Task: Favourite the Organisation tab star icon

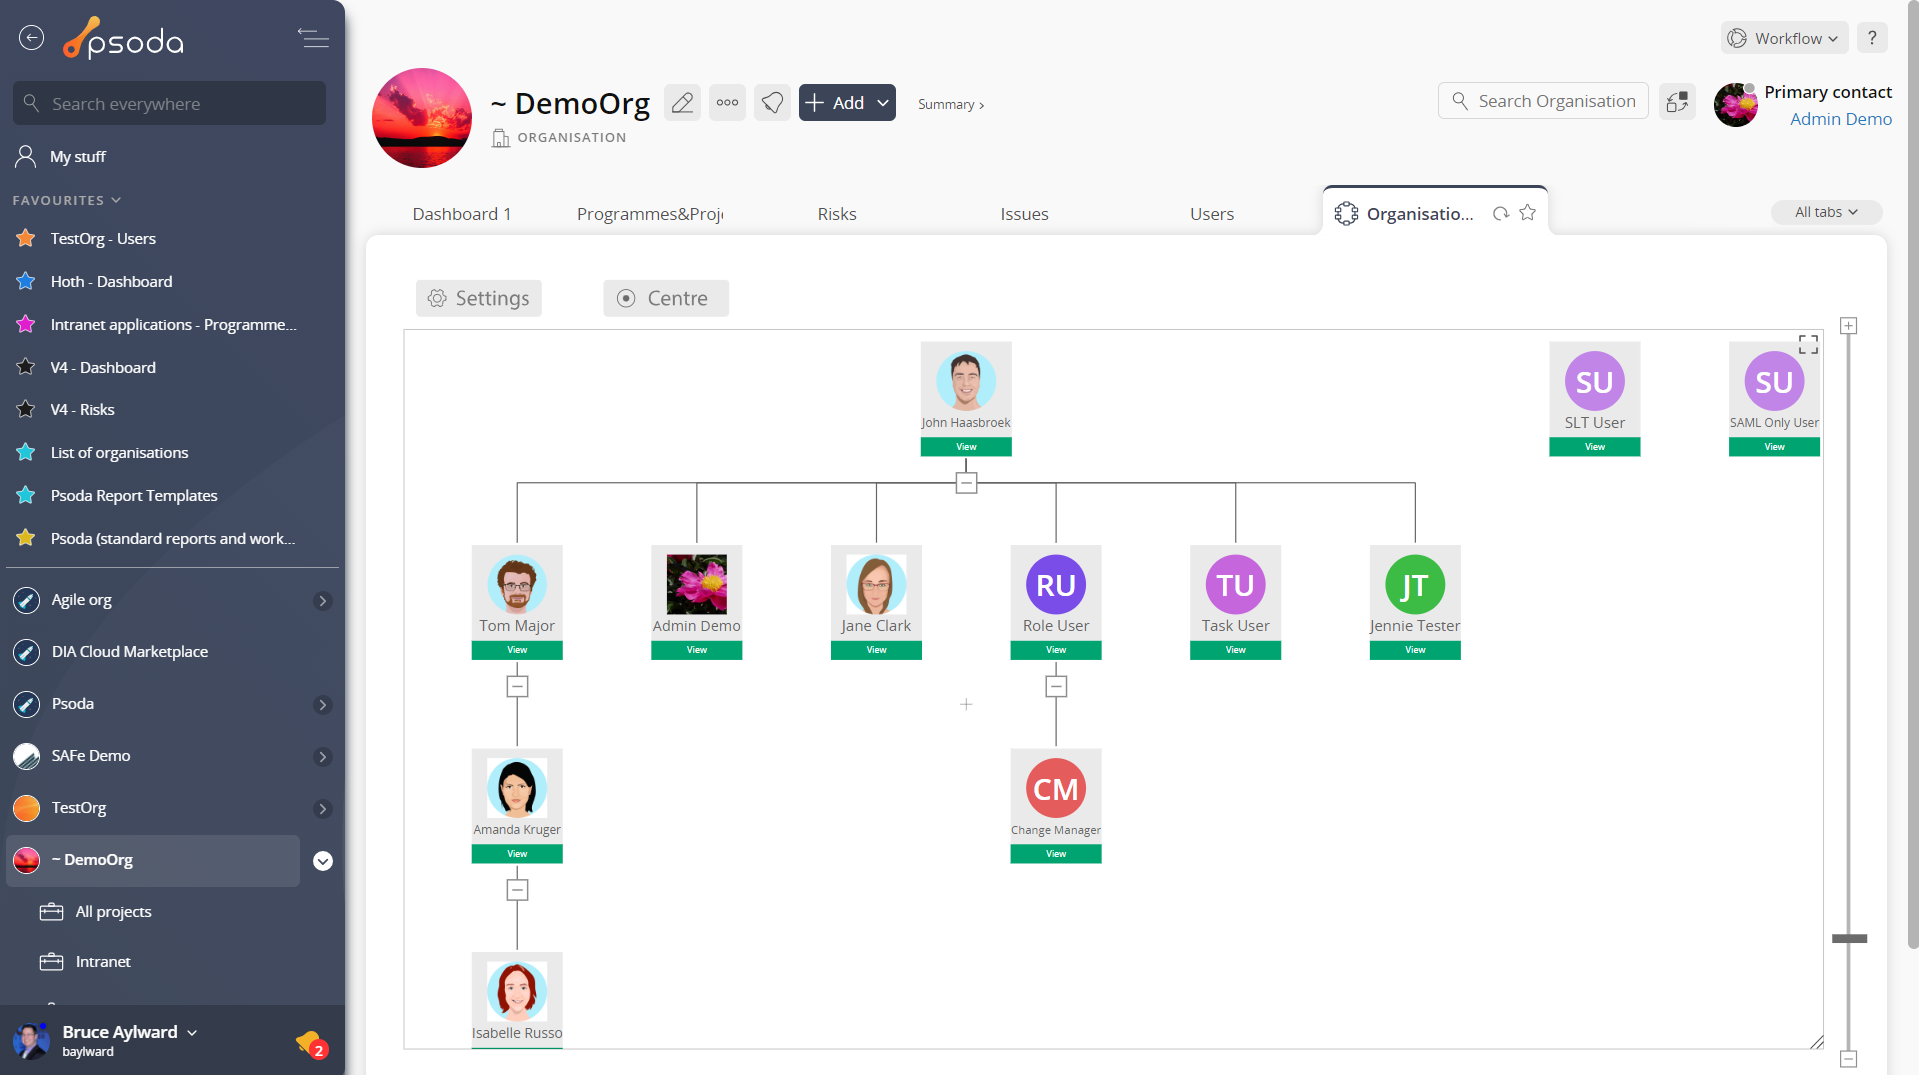Action: 1527,212
